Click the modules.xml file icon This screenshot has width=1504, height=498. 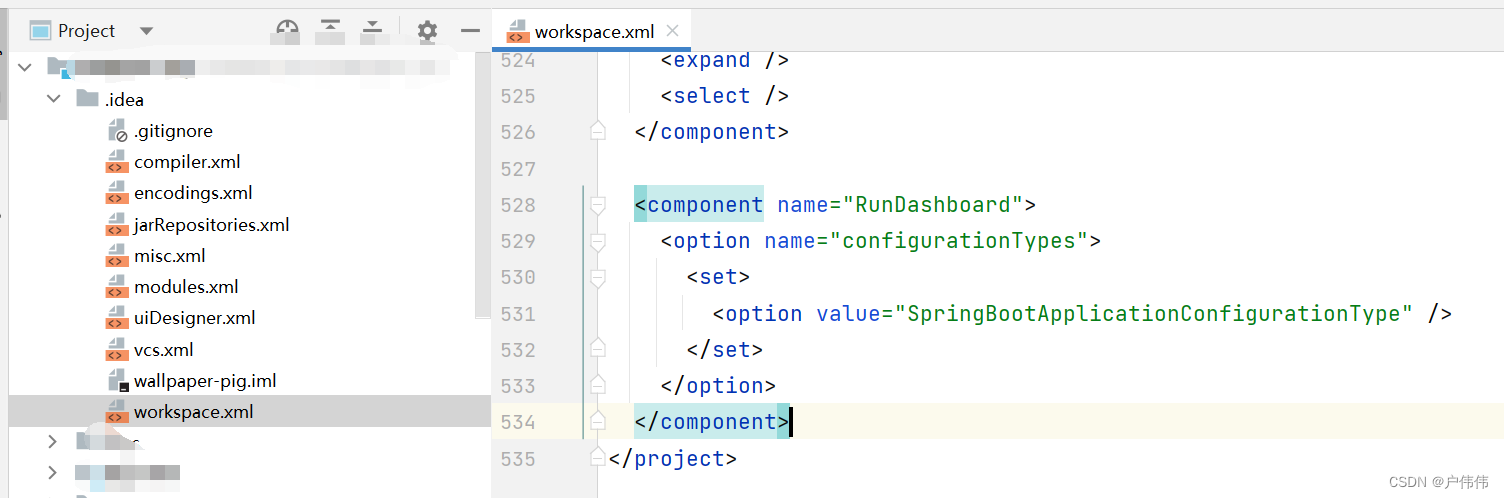point(117,287)
